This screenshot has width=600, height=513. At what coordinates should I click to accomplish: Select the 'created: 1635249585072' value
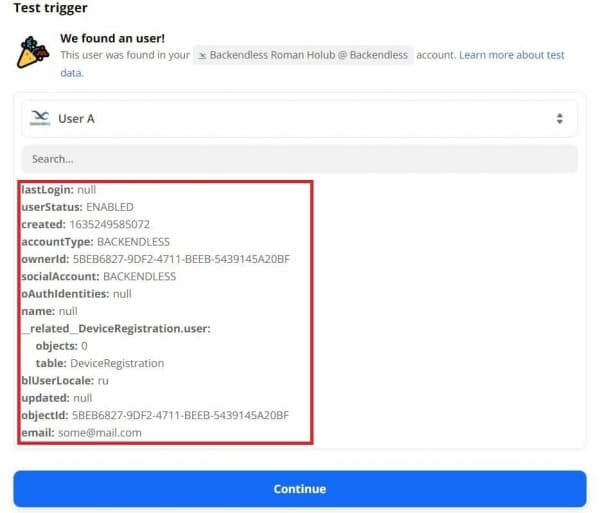(109, 224)
